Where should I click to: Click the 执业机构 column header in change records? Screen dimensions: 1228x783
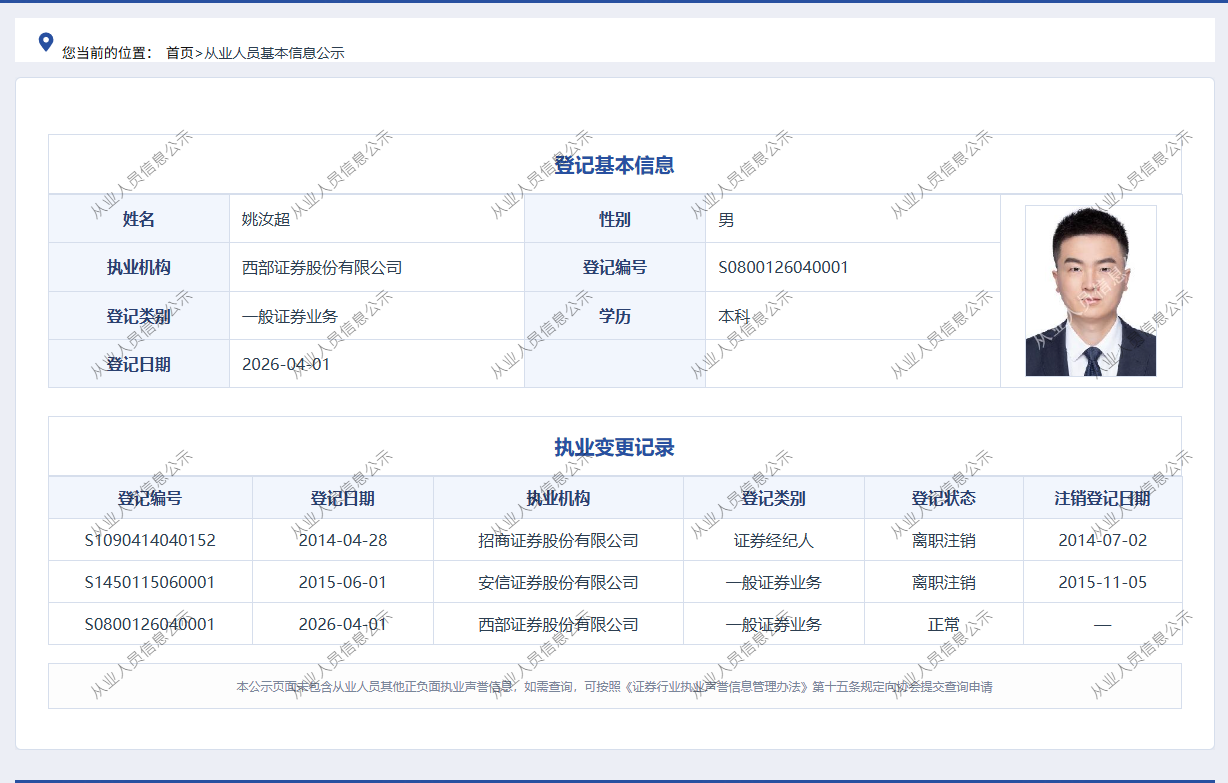[x=558, y=498]
